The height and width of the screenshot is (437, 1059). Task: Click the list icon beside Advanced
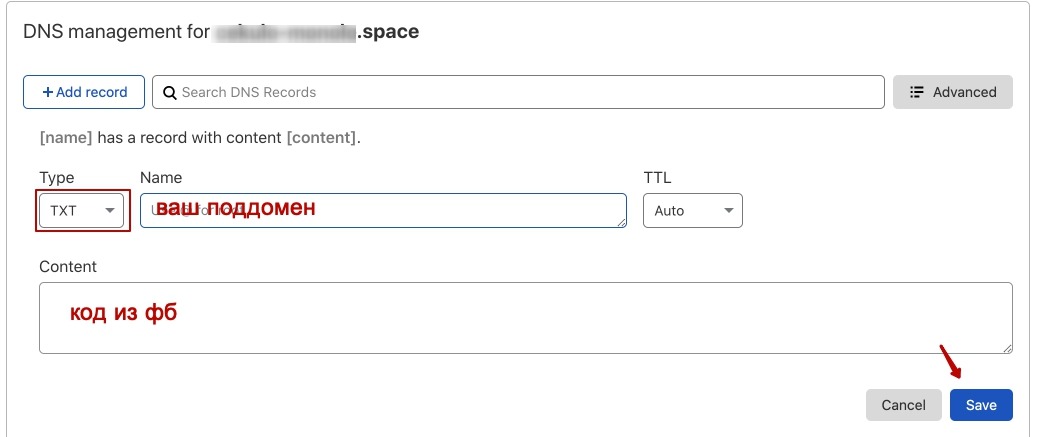pos(916,92)
